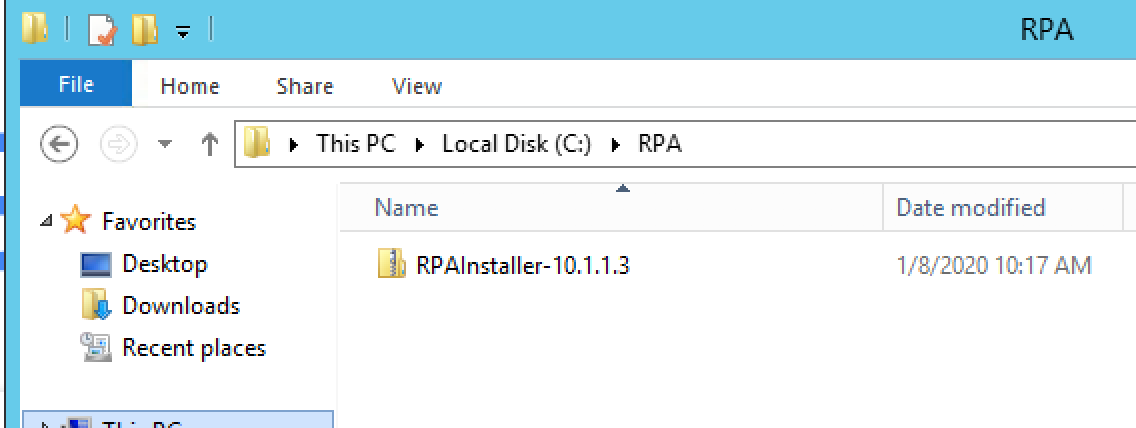Switch to the View ribbon tab

click(x=417, y=86)
